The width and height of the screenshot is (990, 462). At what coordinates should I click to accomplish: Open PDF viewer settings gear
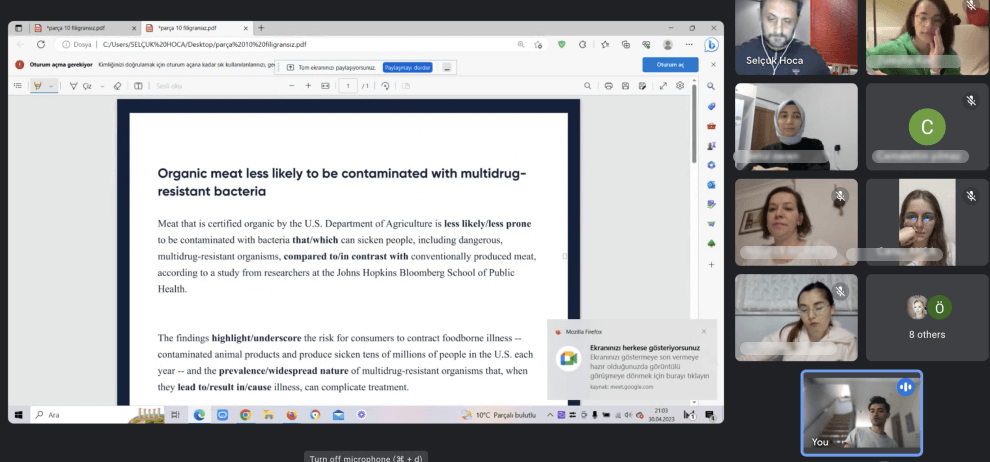[680, 86]
